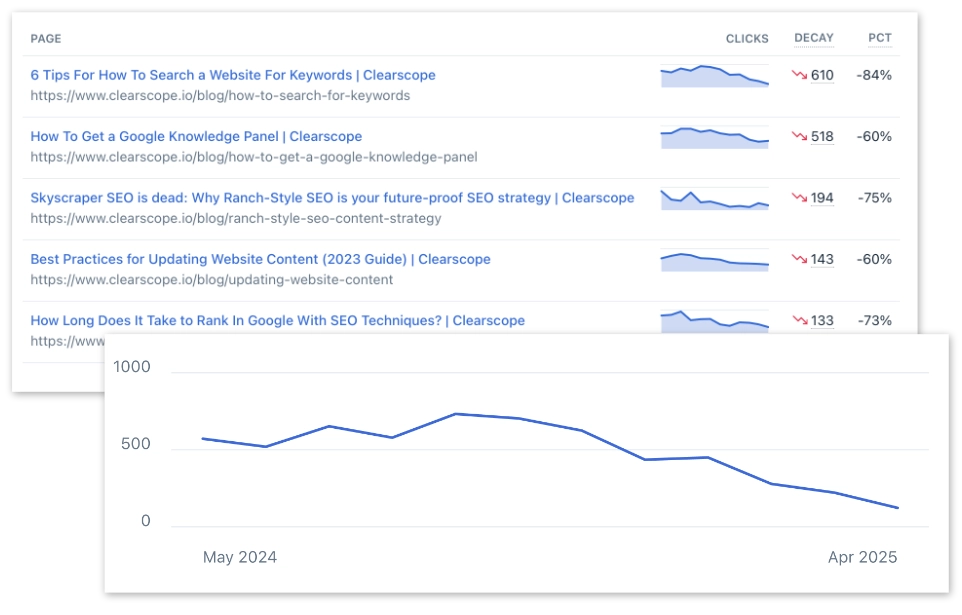Image resolution: width=962 pixels, height=615 pixels.
Task: Open 'Best Practices for Updating Website Content' link
Action: (x=260, y=259)
